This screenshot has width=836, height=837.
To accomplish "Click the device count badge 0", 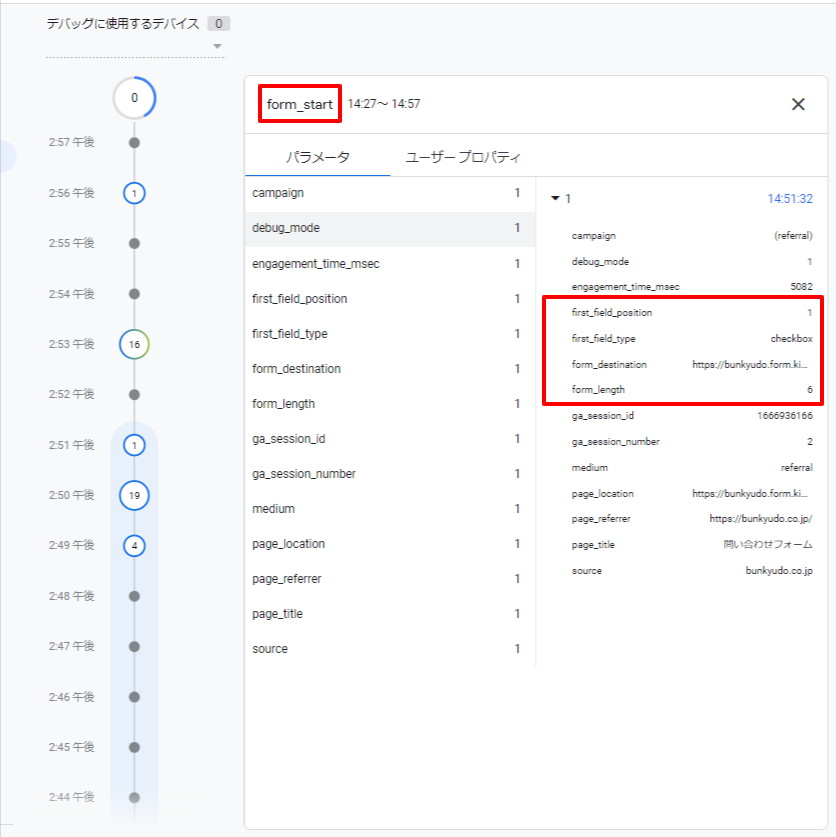I will [218, 23].
